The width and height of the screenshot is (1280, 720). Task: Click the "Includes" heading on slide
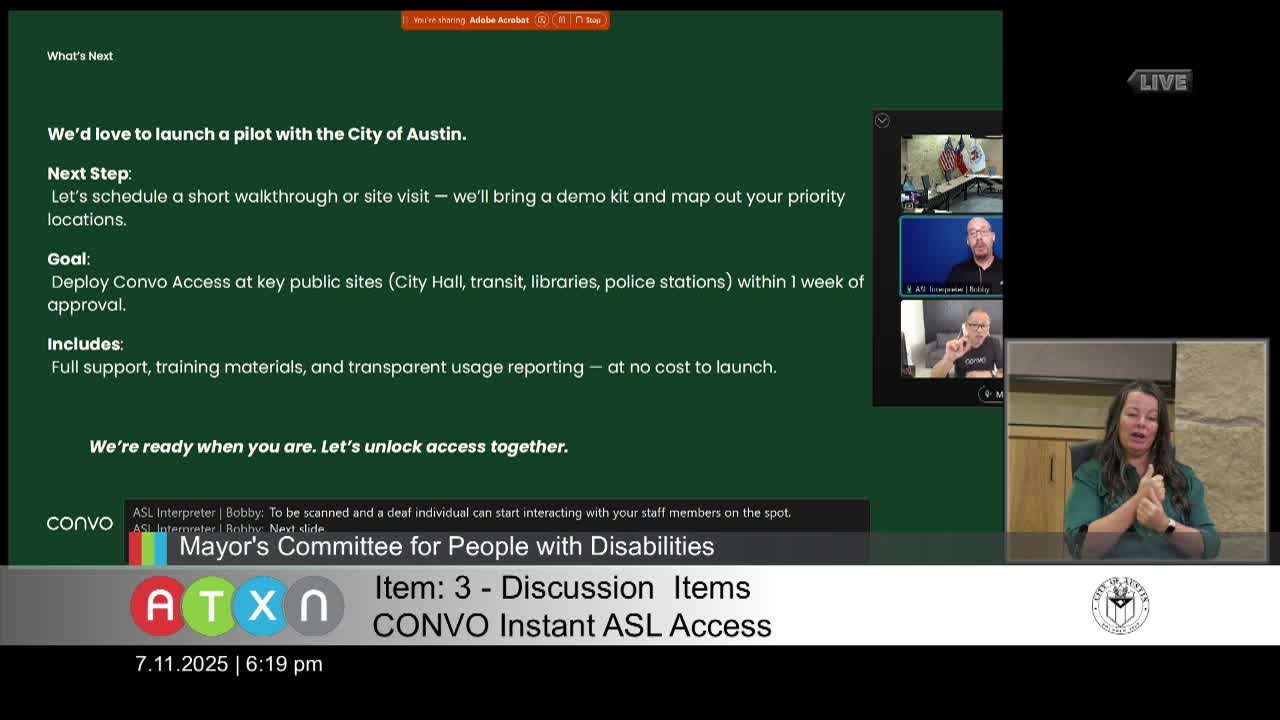pyautogui.click(x=84, y=344)
